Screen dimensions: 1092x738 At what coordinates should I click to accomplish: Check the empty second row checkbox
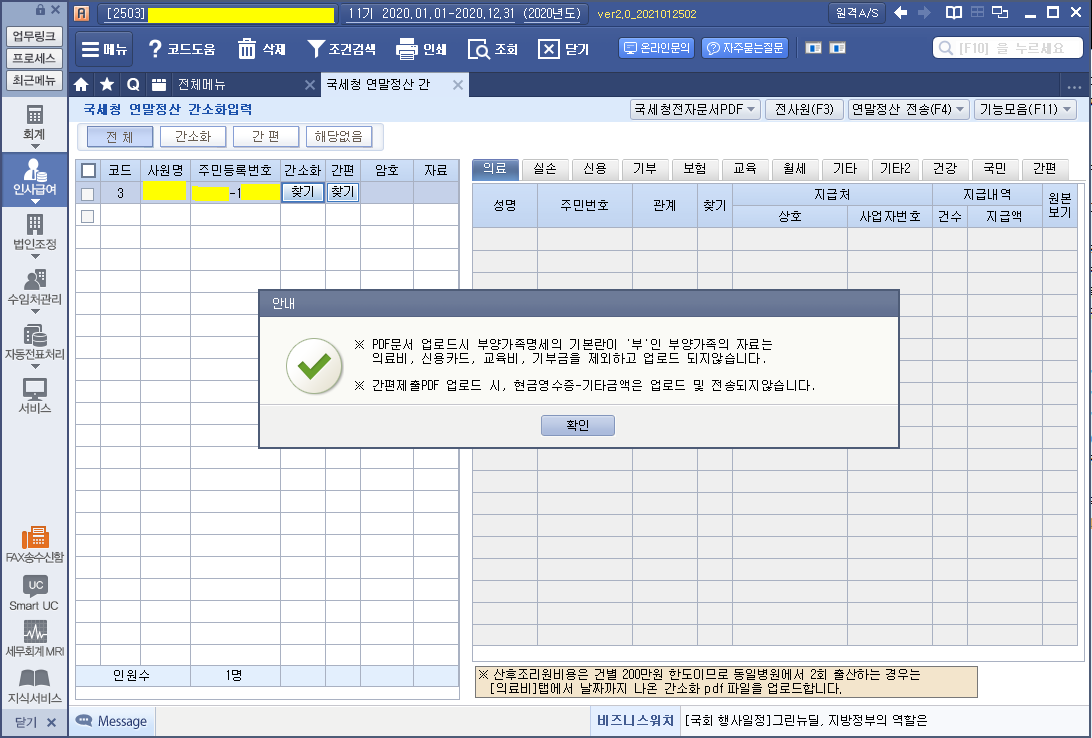tap(88, 217)
